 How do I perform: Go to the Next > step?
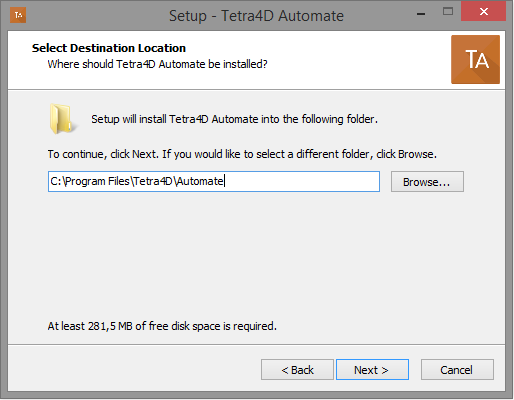pos(372,369)
